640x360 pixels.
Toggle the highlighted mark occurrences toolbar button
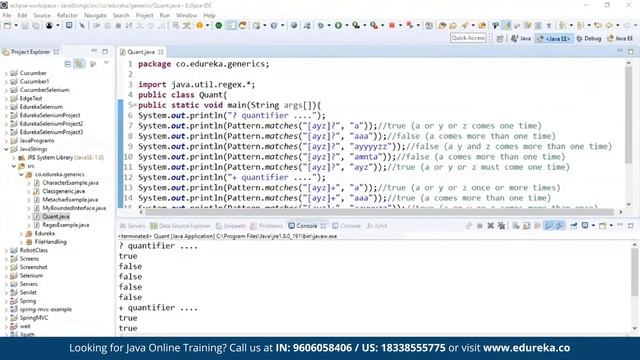point(507,25)
